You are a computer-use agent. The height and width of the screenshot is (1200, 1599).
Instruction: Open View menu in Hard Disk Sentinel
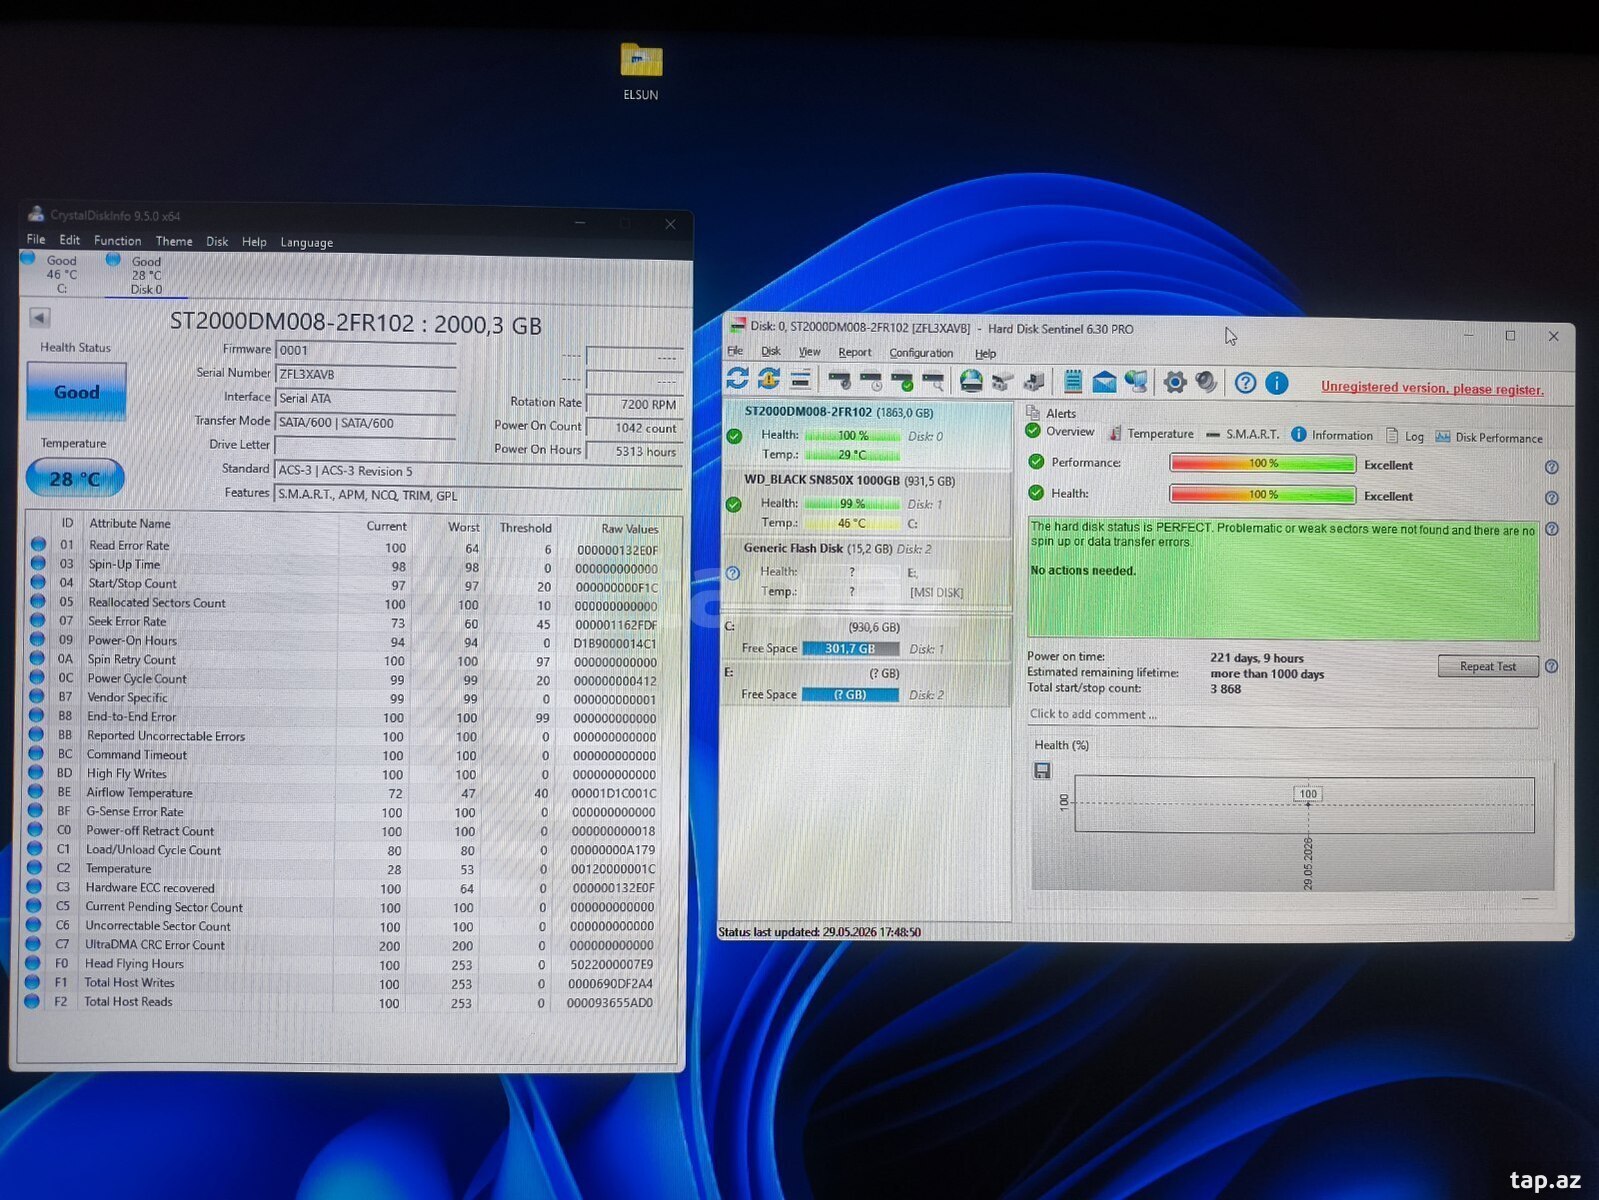809,352
